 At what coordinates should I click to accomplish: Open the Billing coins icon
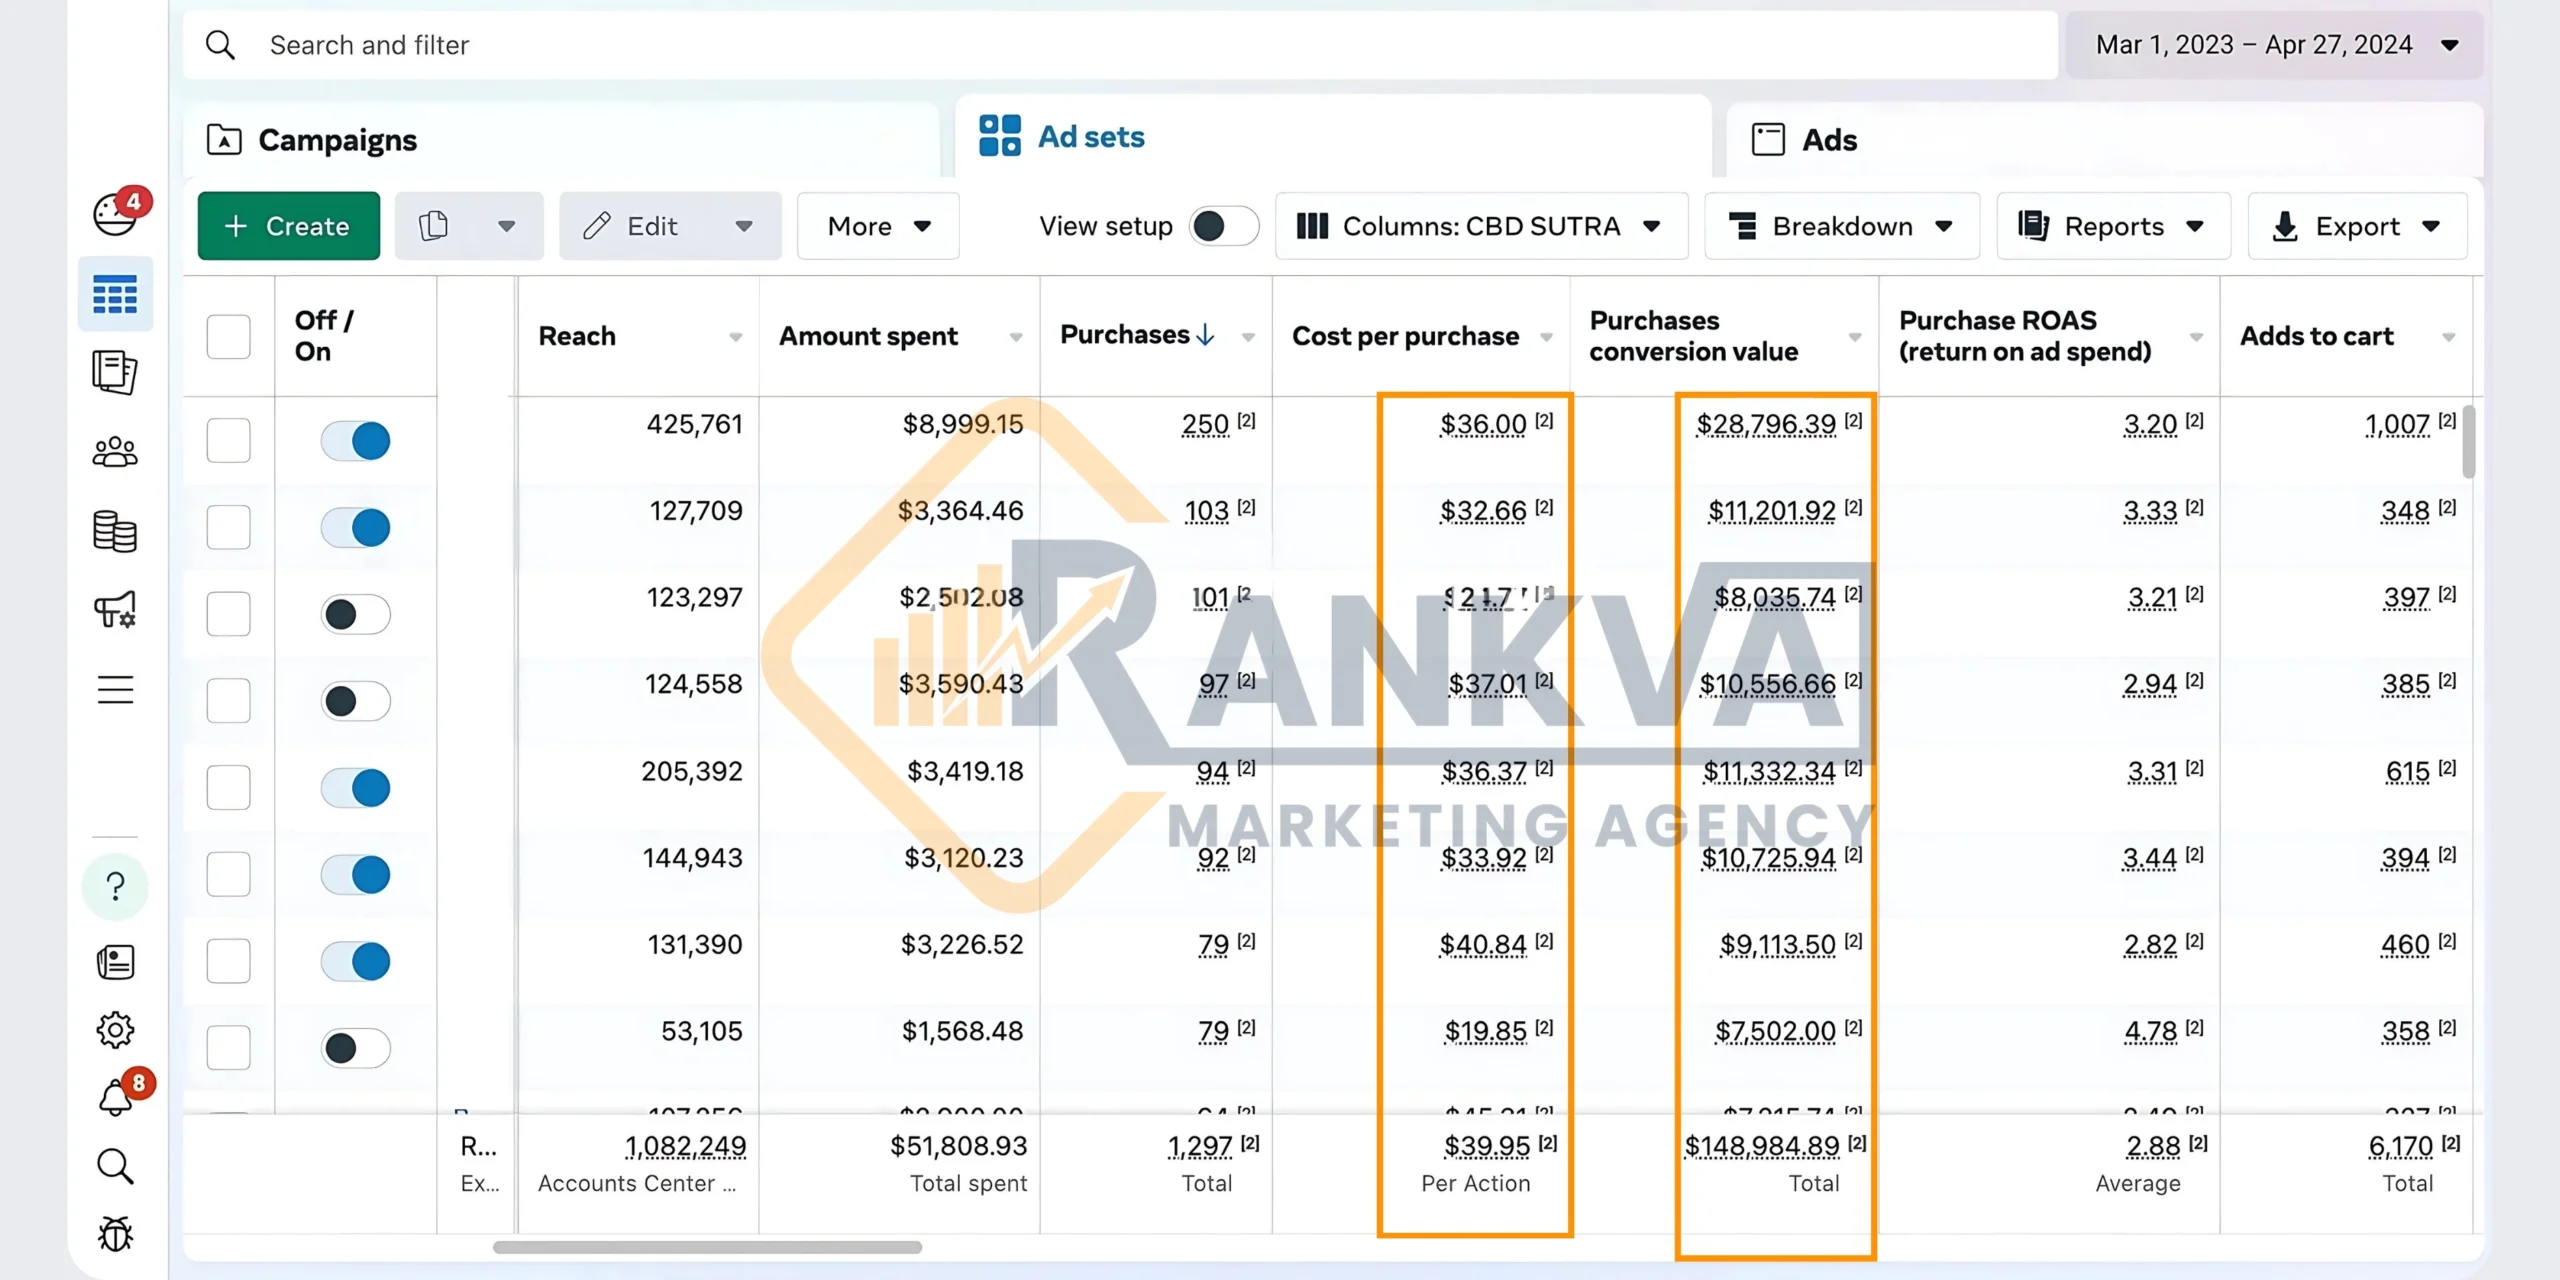coord(115,531)
